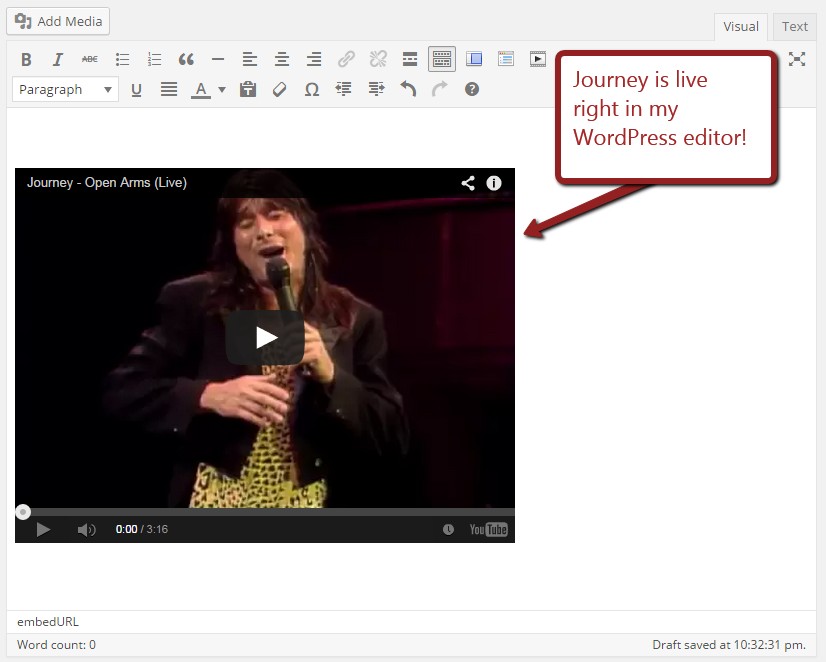Click the list window toolbar icon
This screenshot has width=826, height=662.
pyautogui.click(x=506, y=58)
